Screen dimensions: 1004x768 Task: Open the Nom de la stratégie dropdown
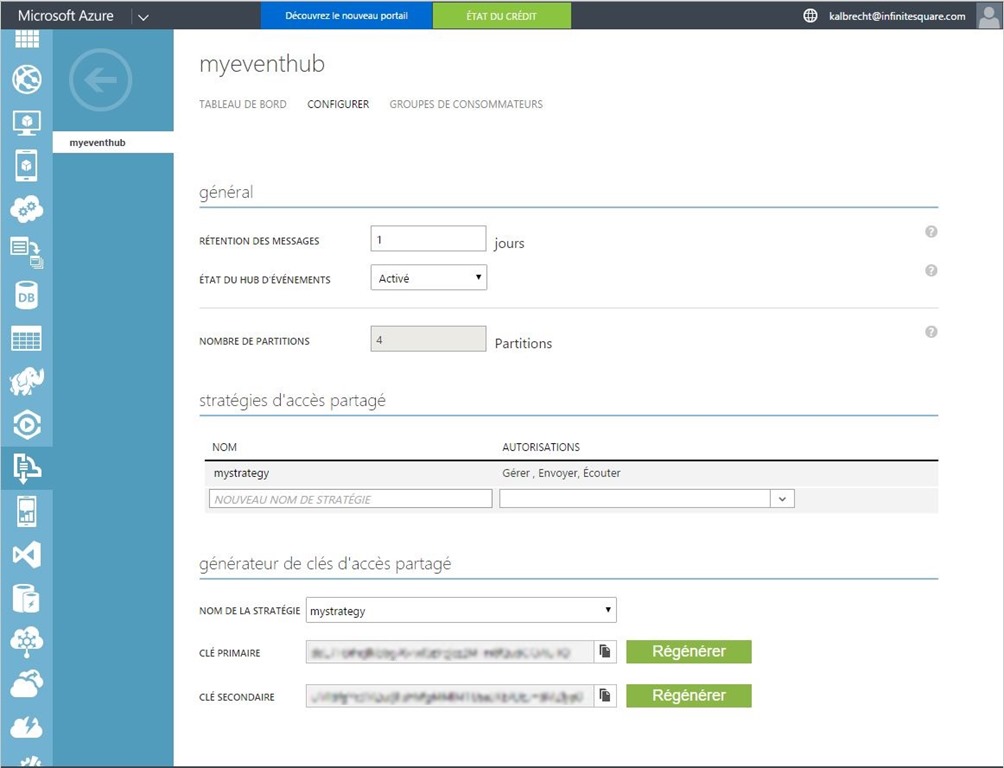coord(461,610)
